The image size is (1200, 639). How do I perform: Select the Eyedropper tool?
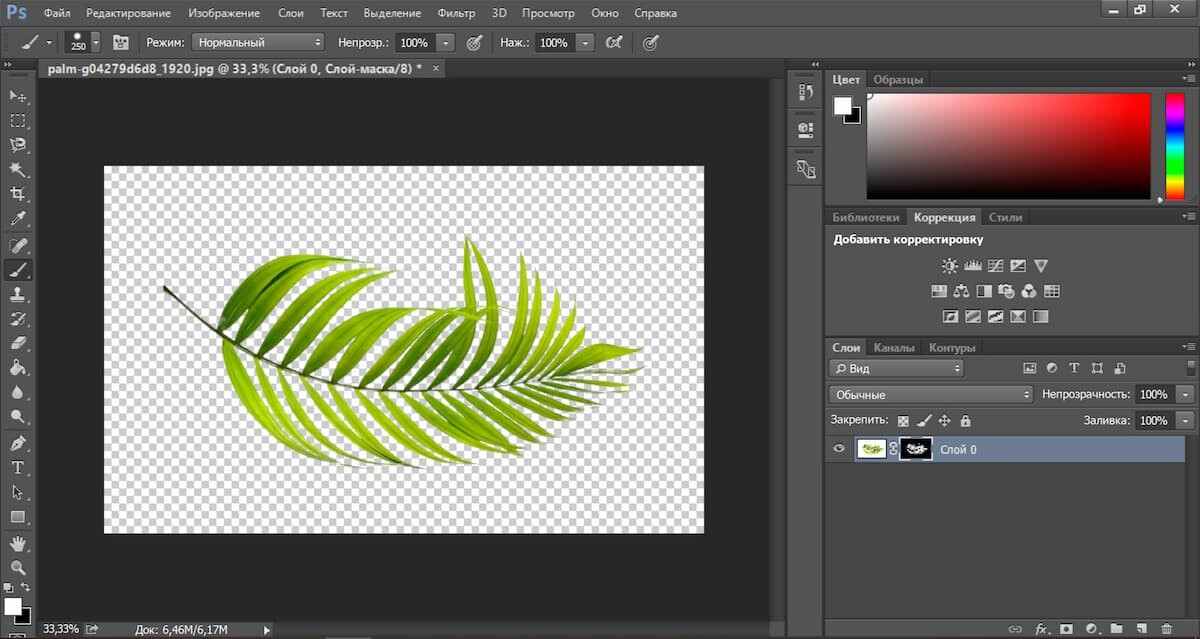[x=17, y=219]
